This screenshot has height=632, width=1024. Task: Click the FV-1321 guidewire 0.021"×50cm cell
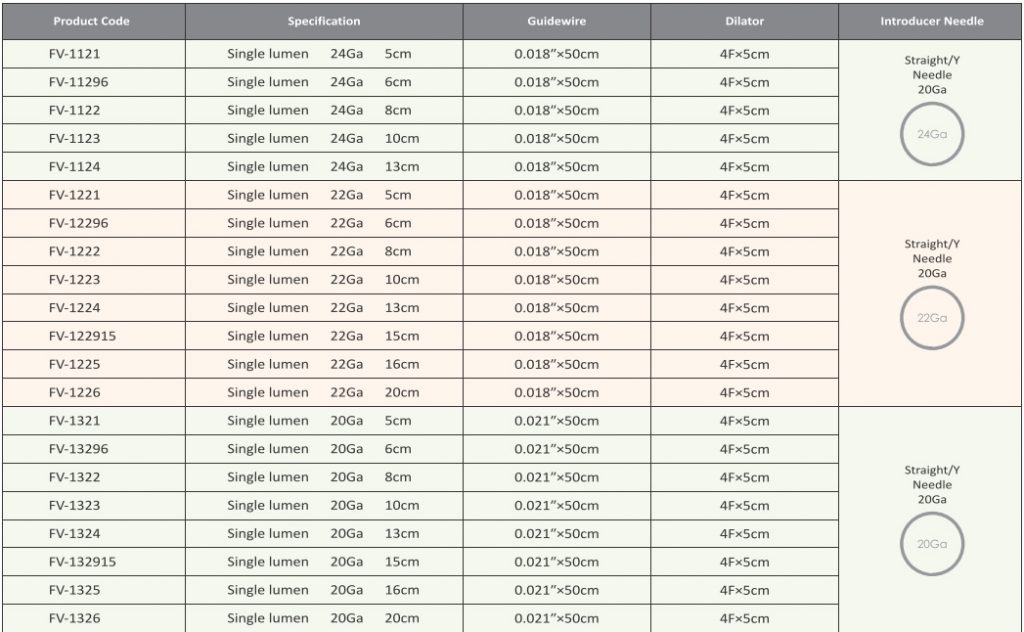pos(556,421)
